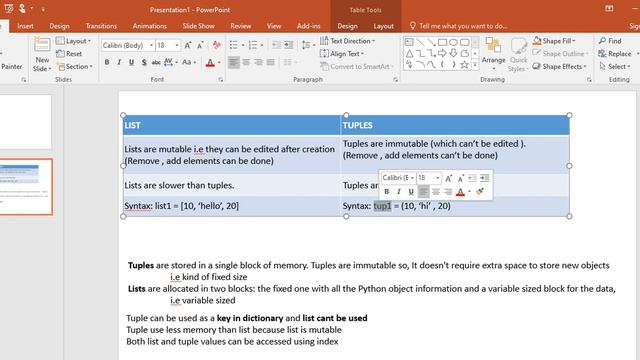Open the Font dialog launcher

[x=221, y=80]
